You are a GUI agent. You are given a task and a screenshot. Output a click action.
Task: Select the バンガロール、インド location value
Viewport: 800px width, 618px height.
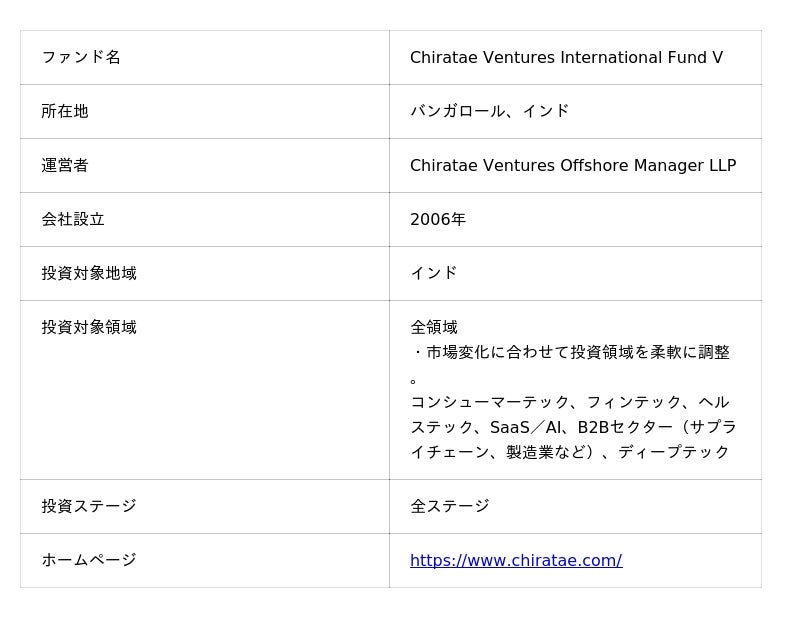489,112
